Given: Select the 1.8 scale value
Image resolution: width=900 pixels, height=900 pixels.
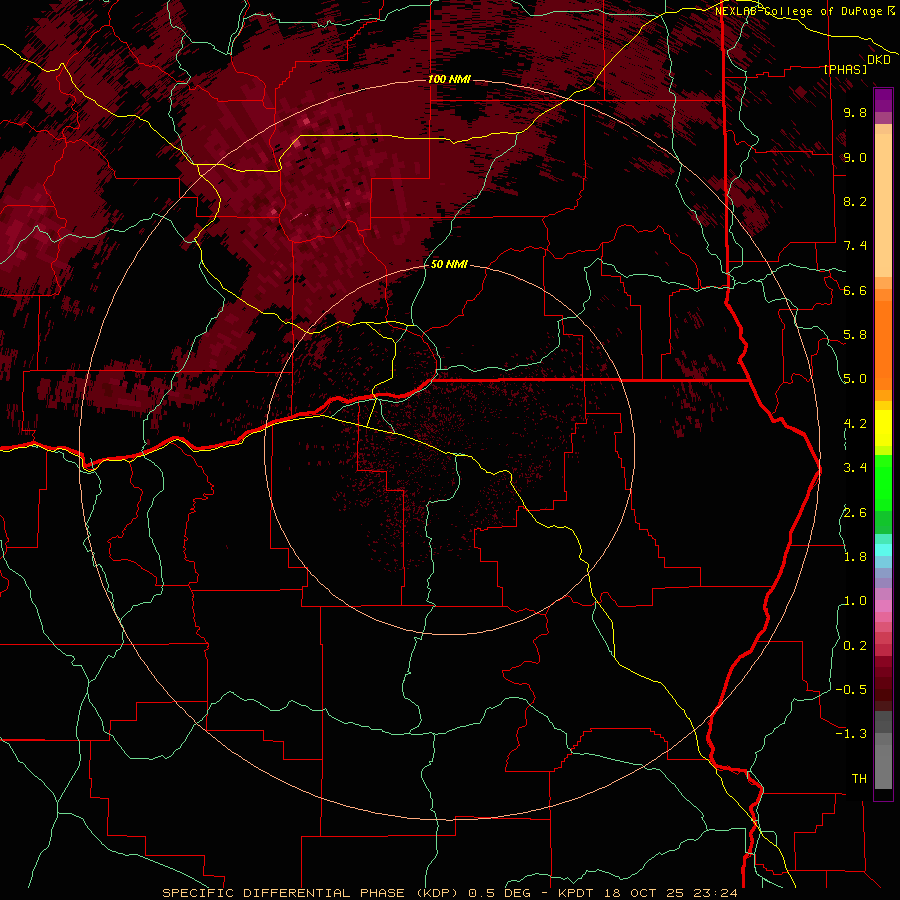Looking at the screenshot, I should 855,557.
